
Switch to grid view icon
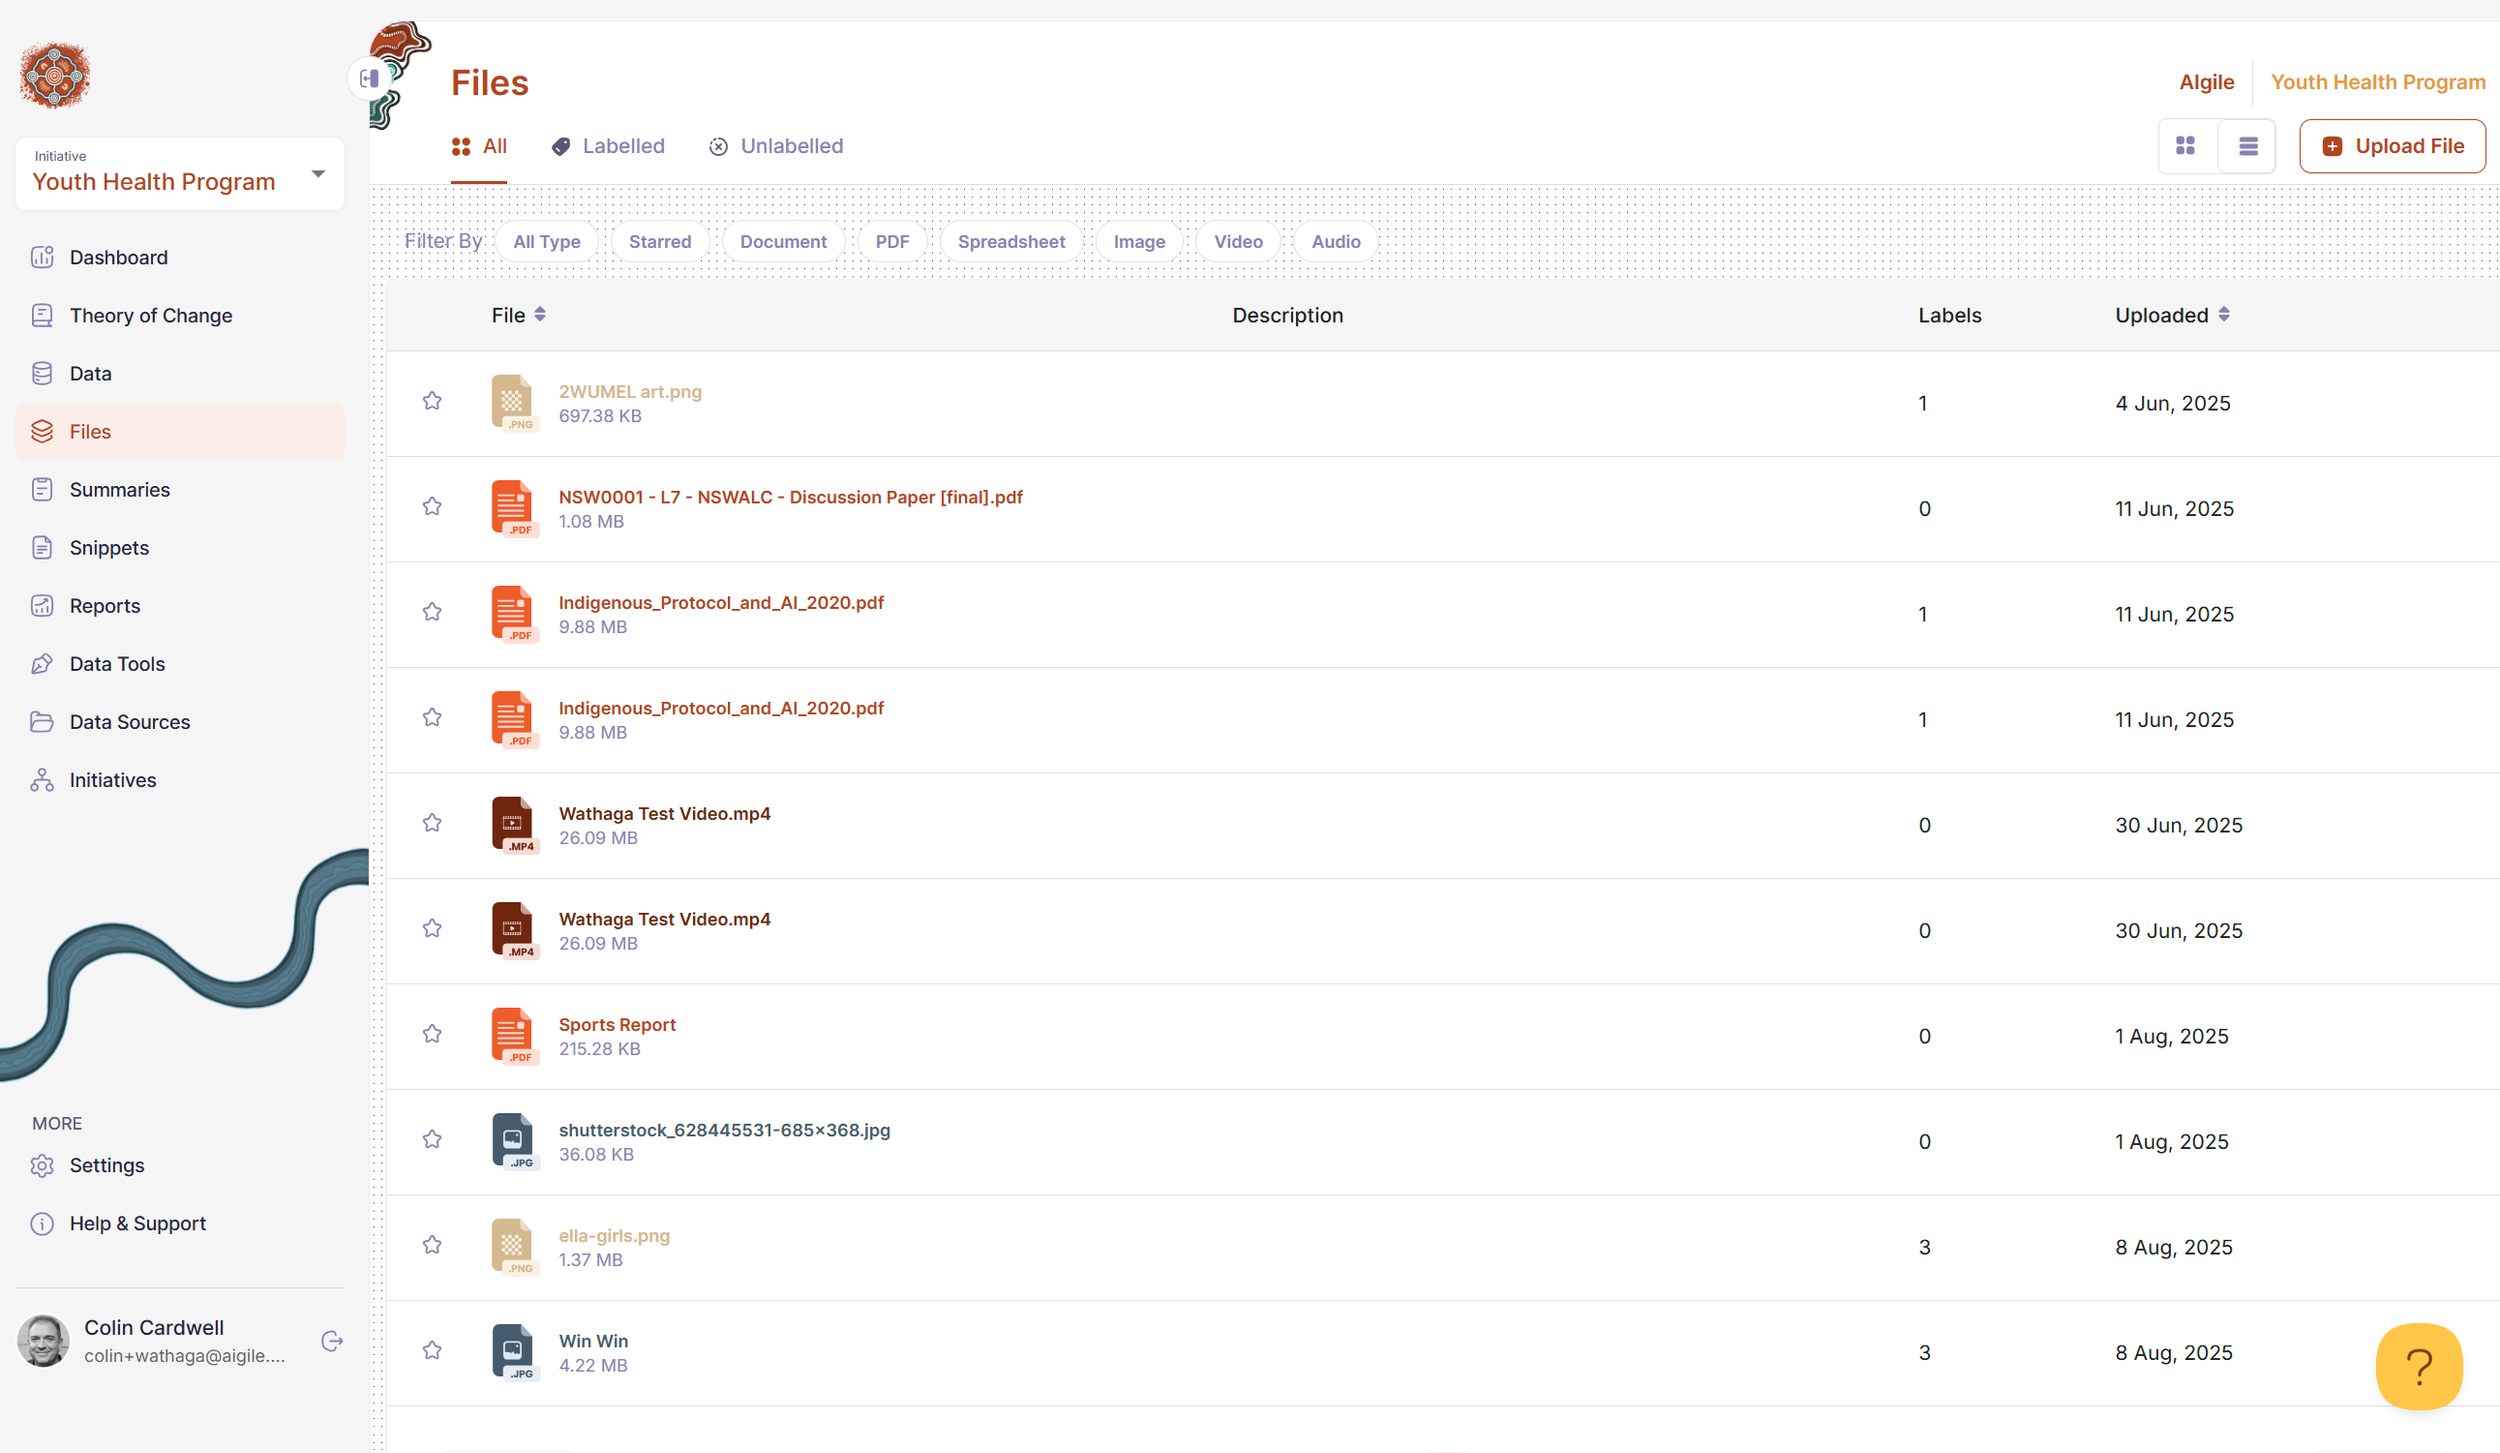2185,146
